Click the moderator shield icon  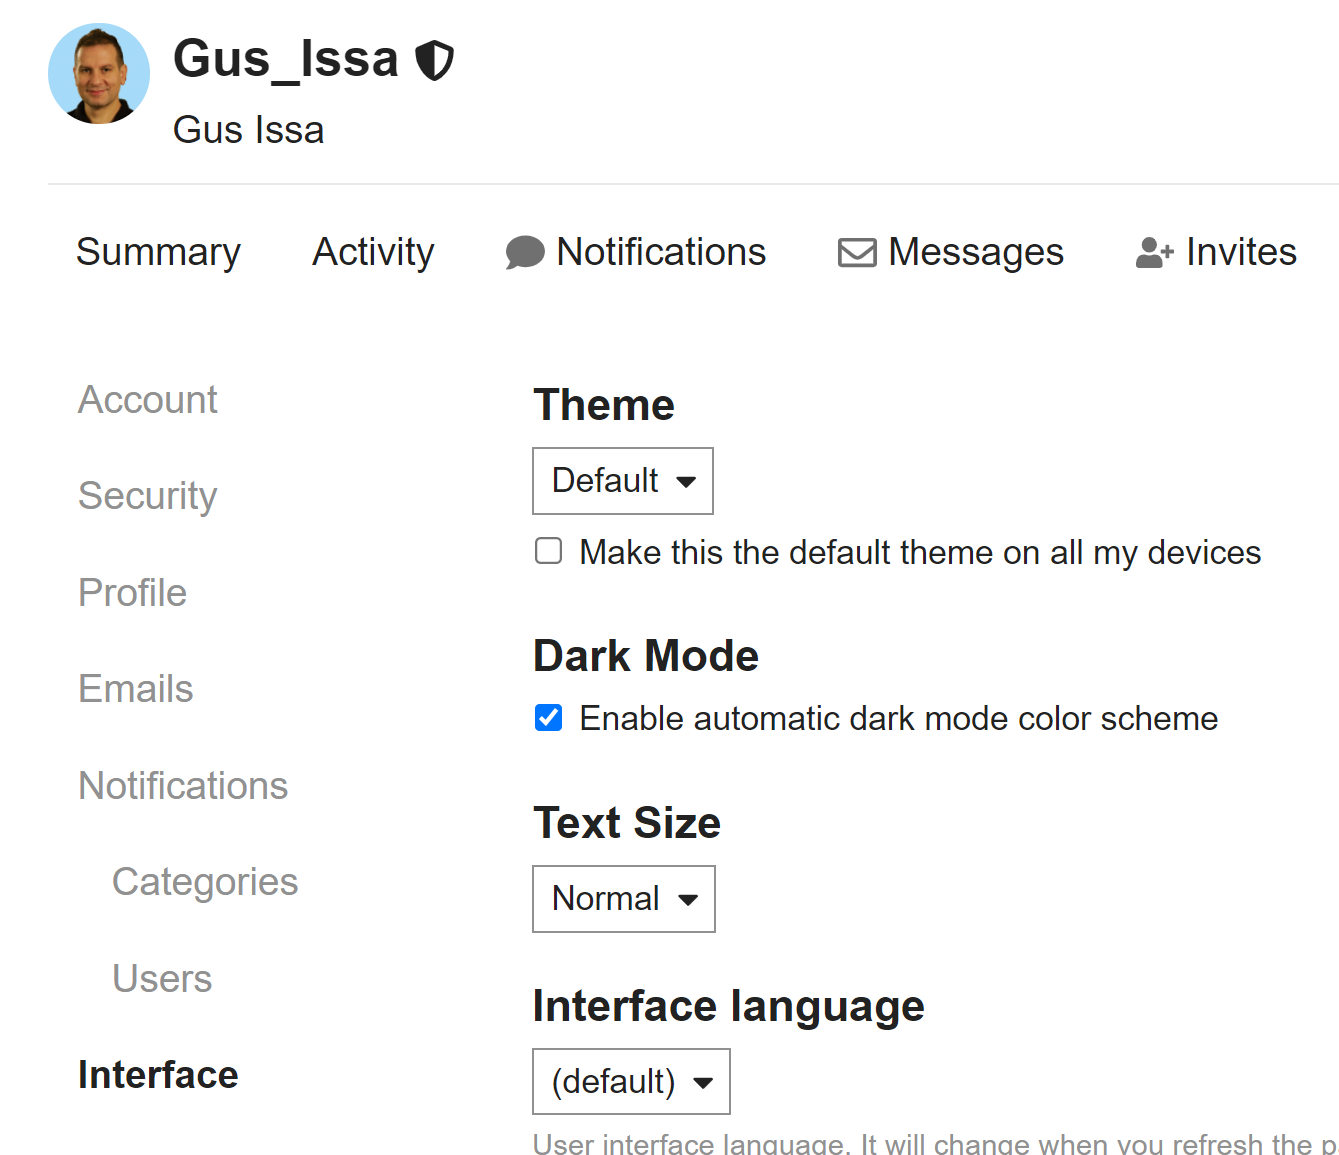tap(435, 60)
